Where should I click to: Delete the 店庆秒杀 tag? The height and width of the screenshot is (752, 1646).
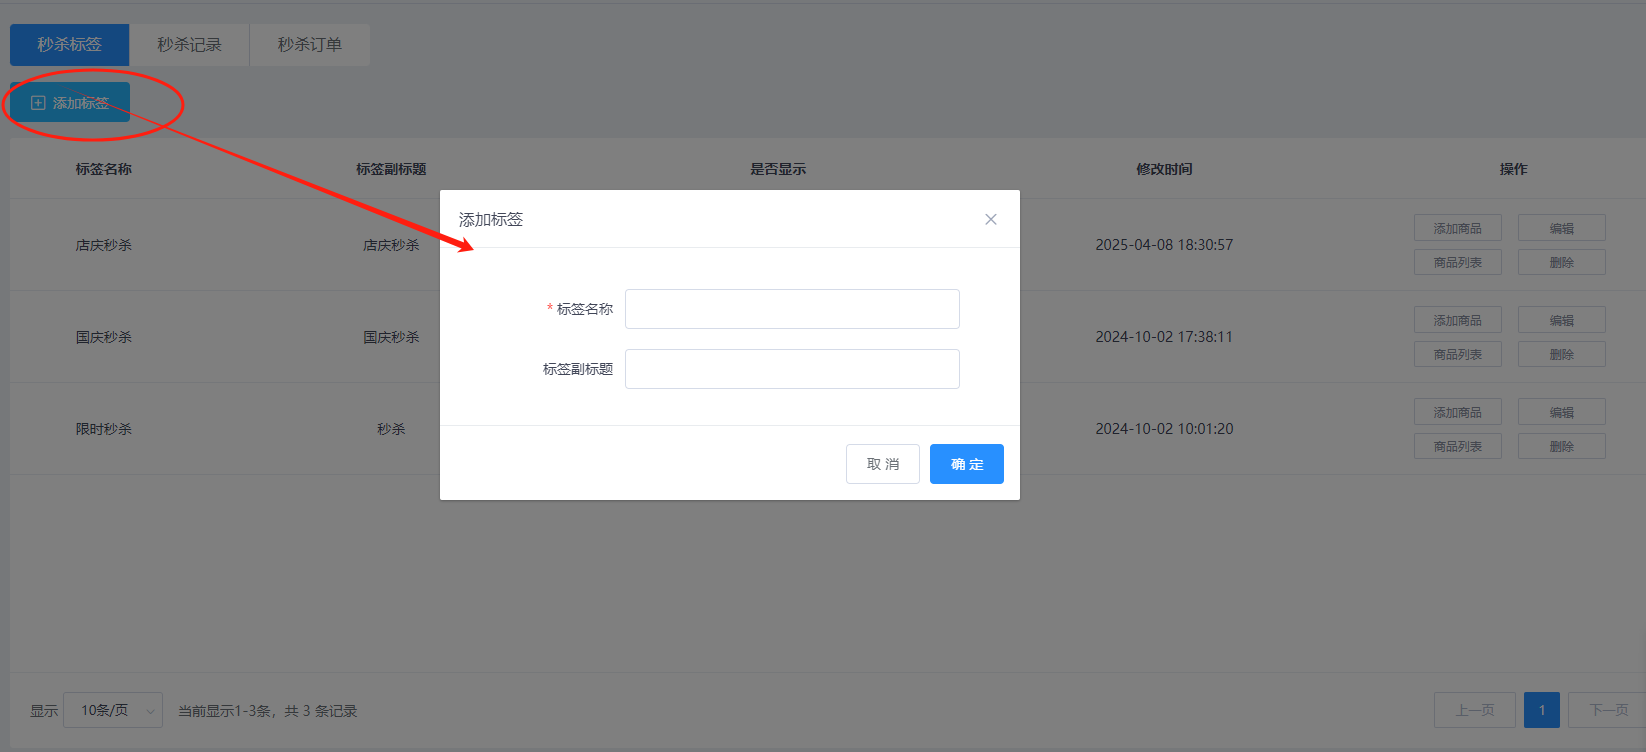(1561, 262)
